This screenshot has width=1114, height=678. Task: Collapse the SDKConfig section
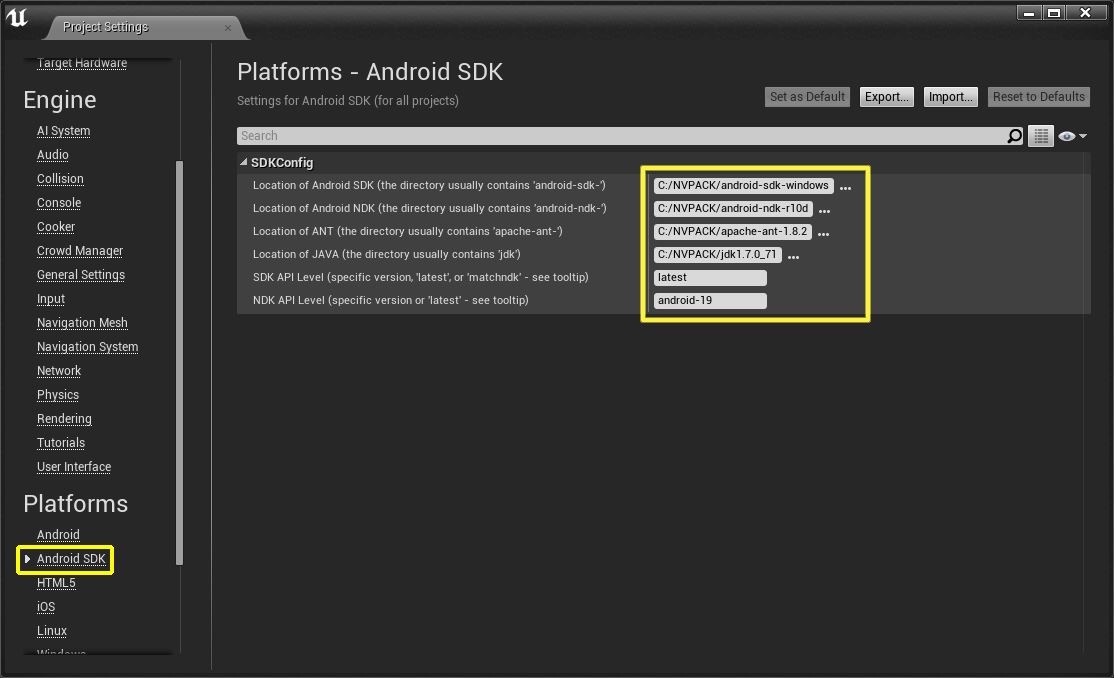244,162
